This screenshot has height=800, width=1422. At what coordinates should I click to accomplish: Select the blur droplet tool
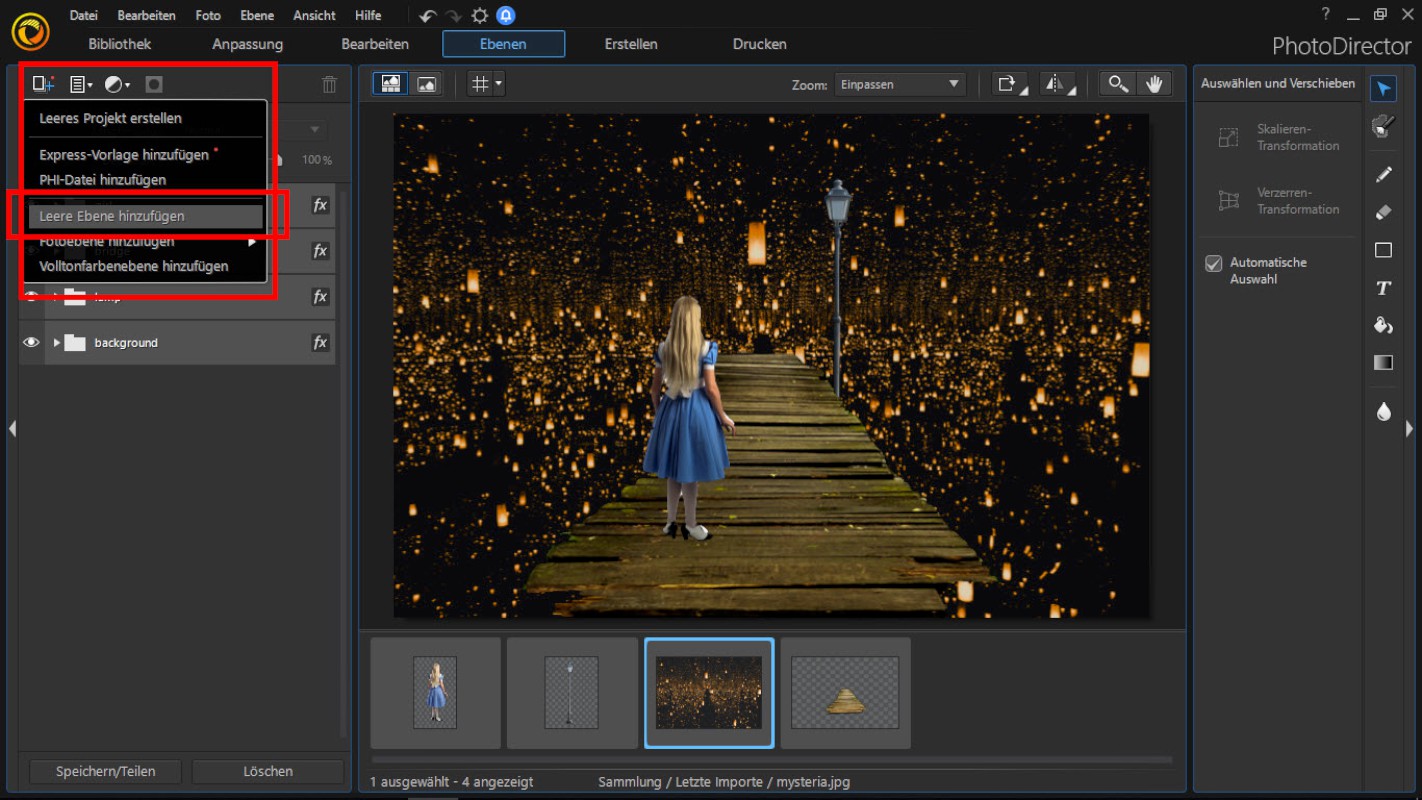point(1384,411)
